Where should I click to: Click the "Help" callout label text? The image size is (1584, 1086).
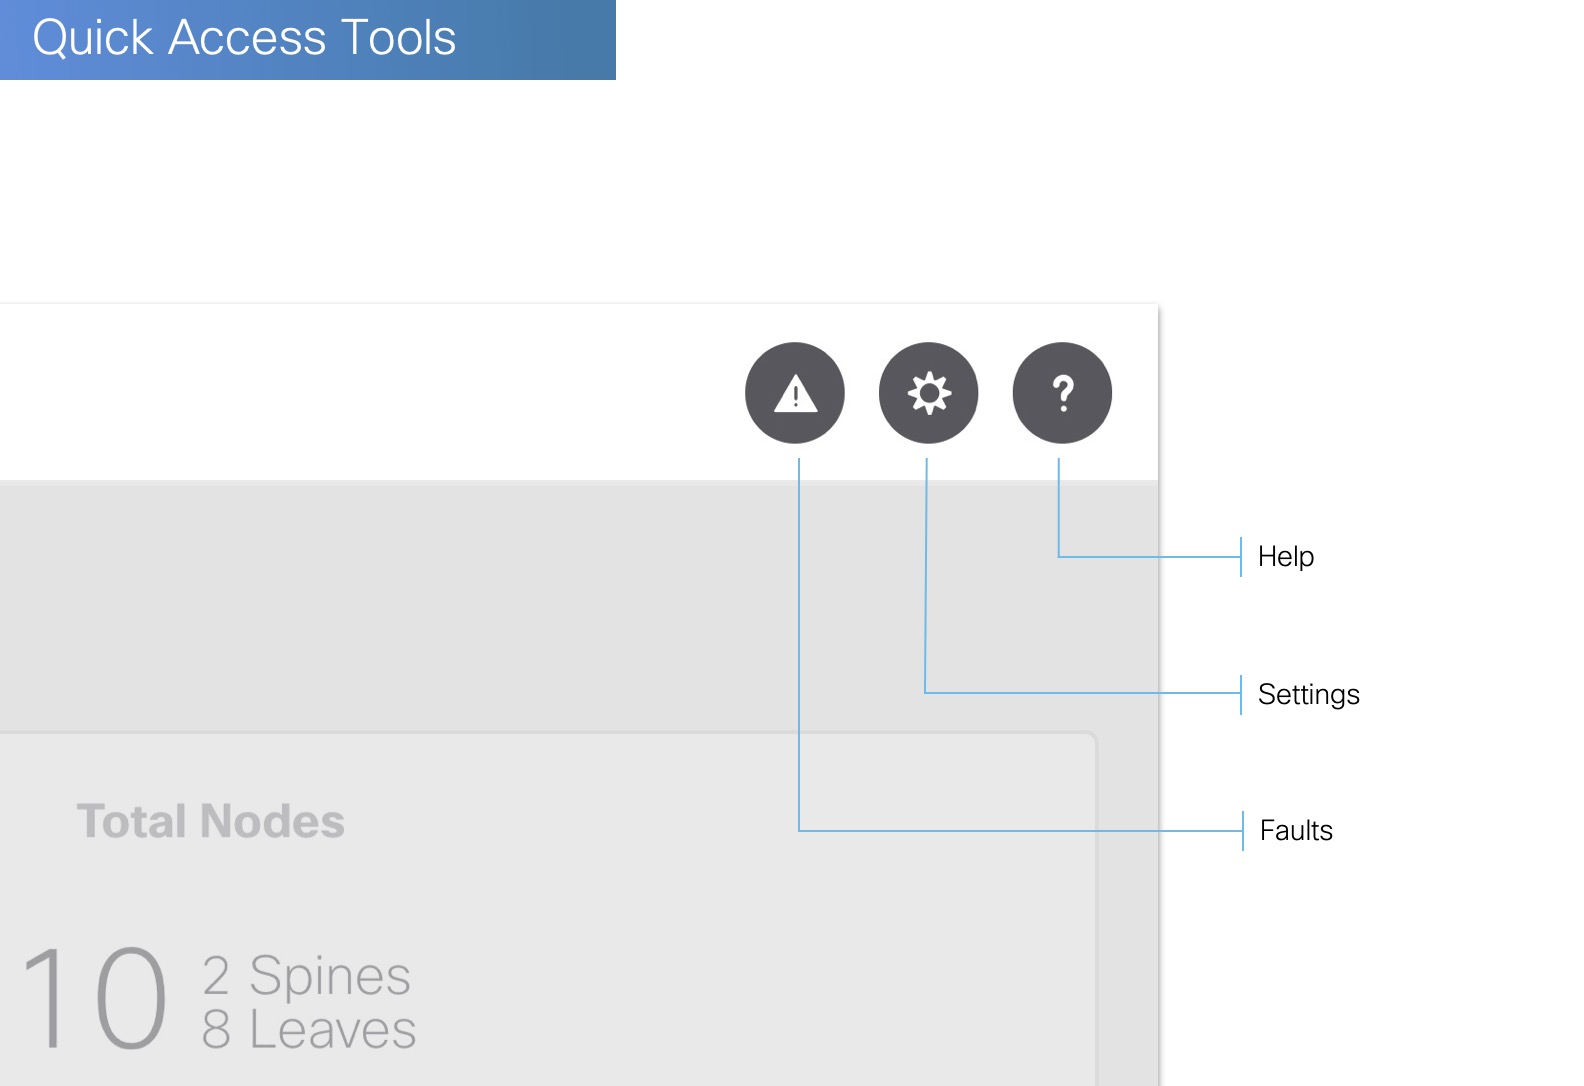tap(1285, 557)
